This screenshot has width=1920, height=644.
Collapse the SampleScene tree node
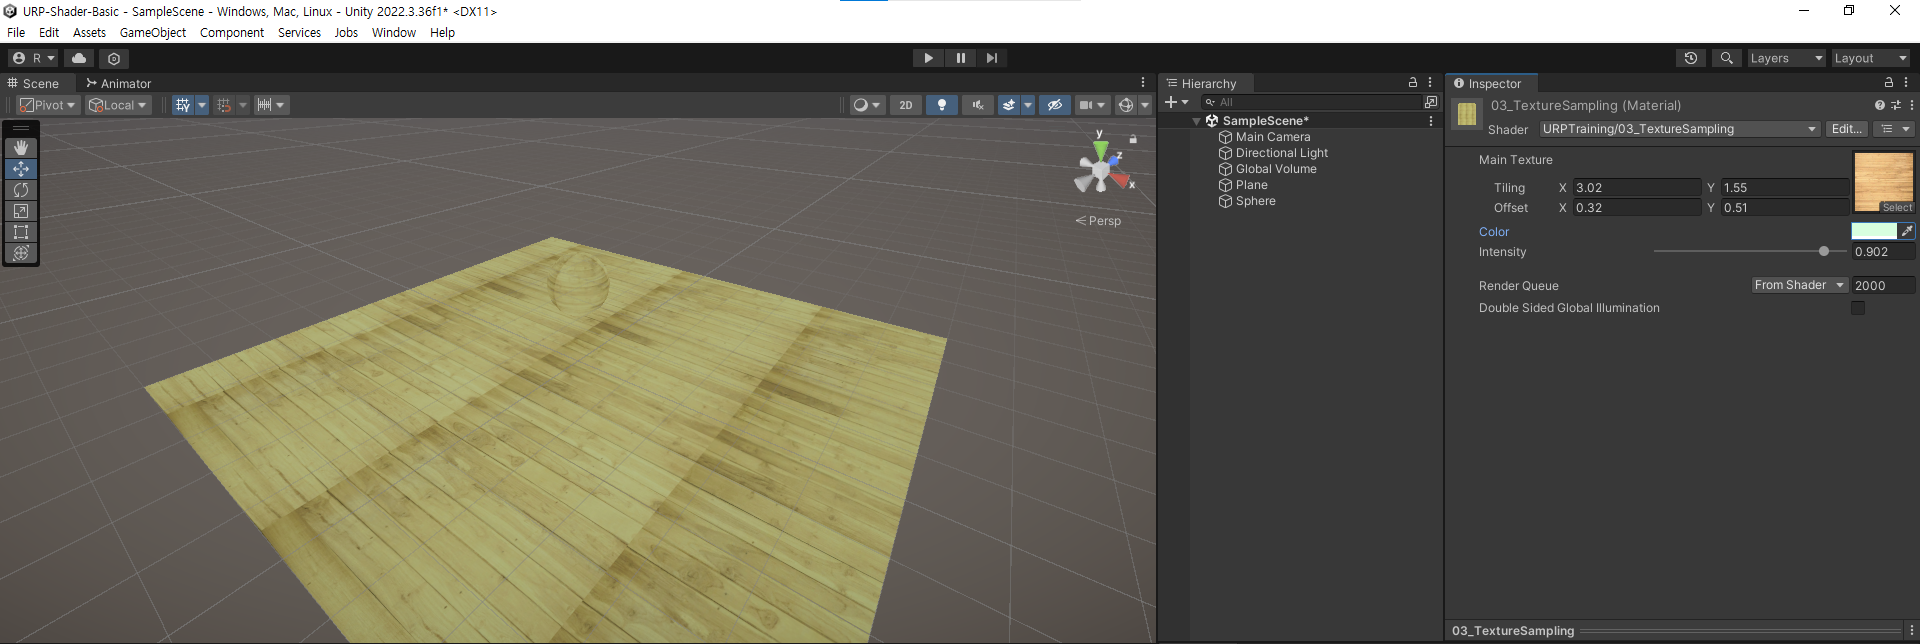coord(1196,121)
